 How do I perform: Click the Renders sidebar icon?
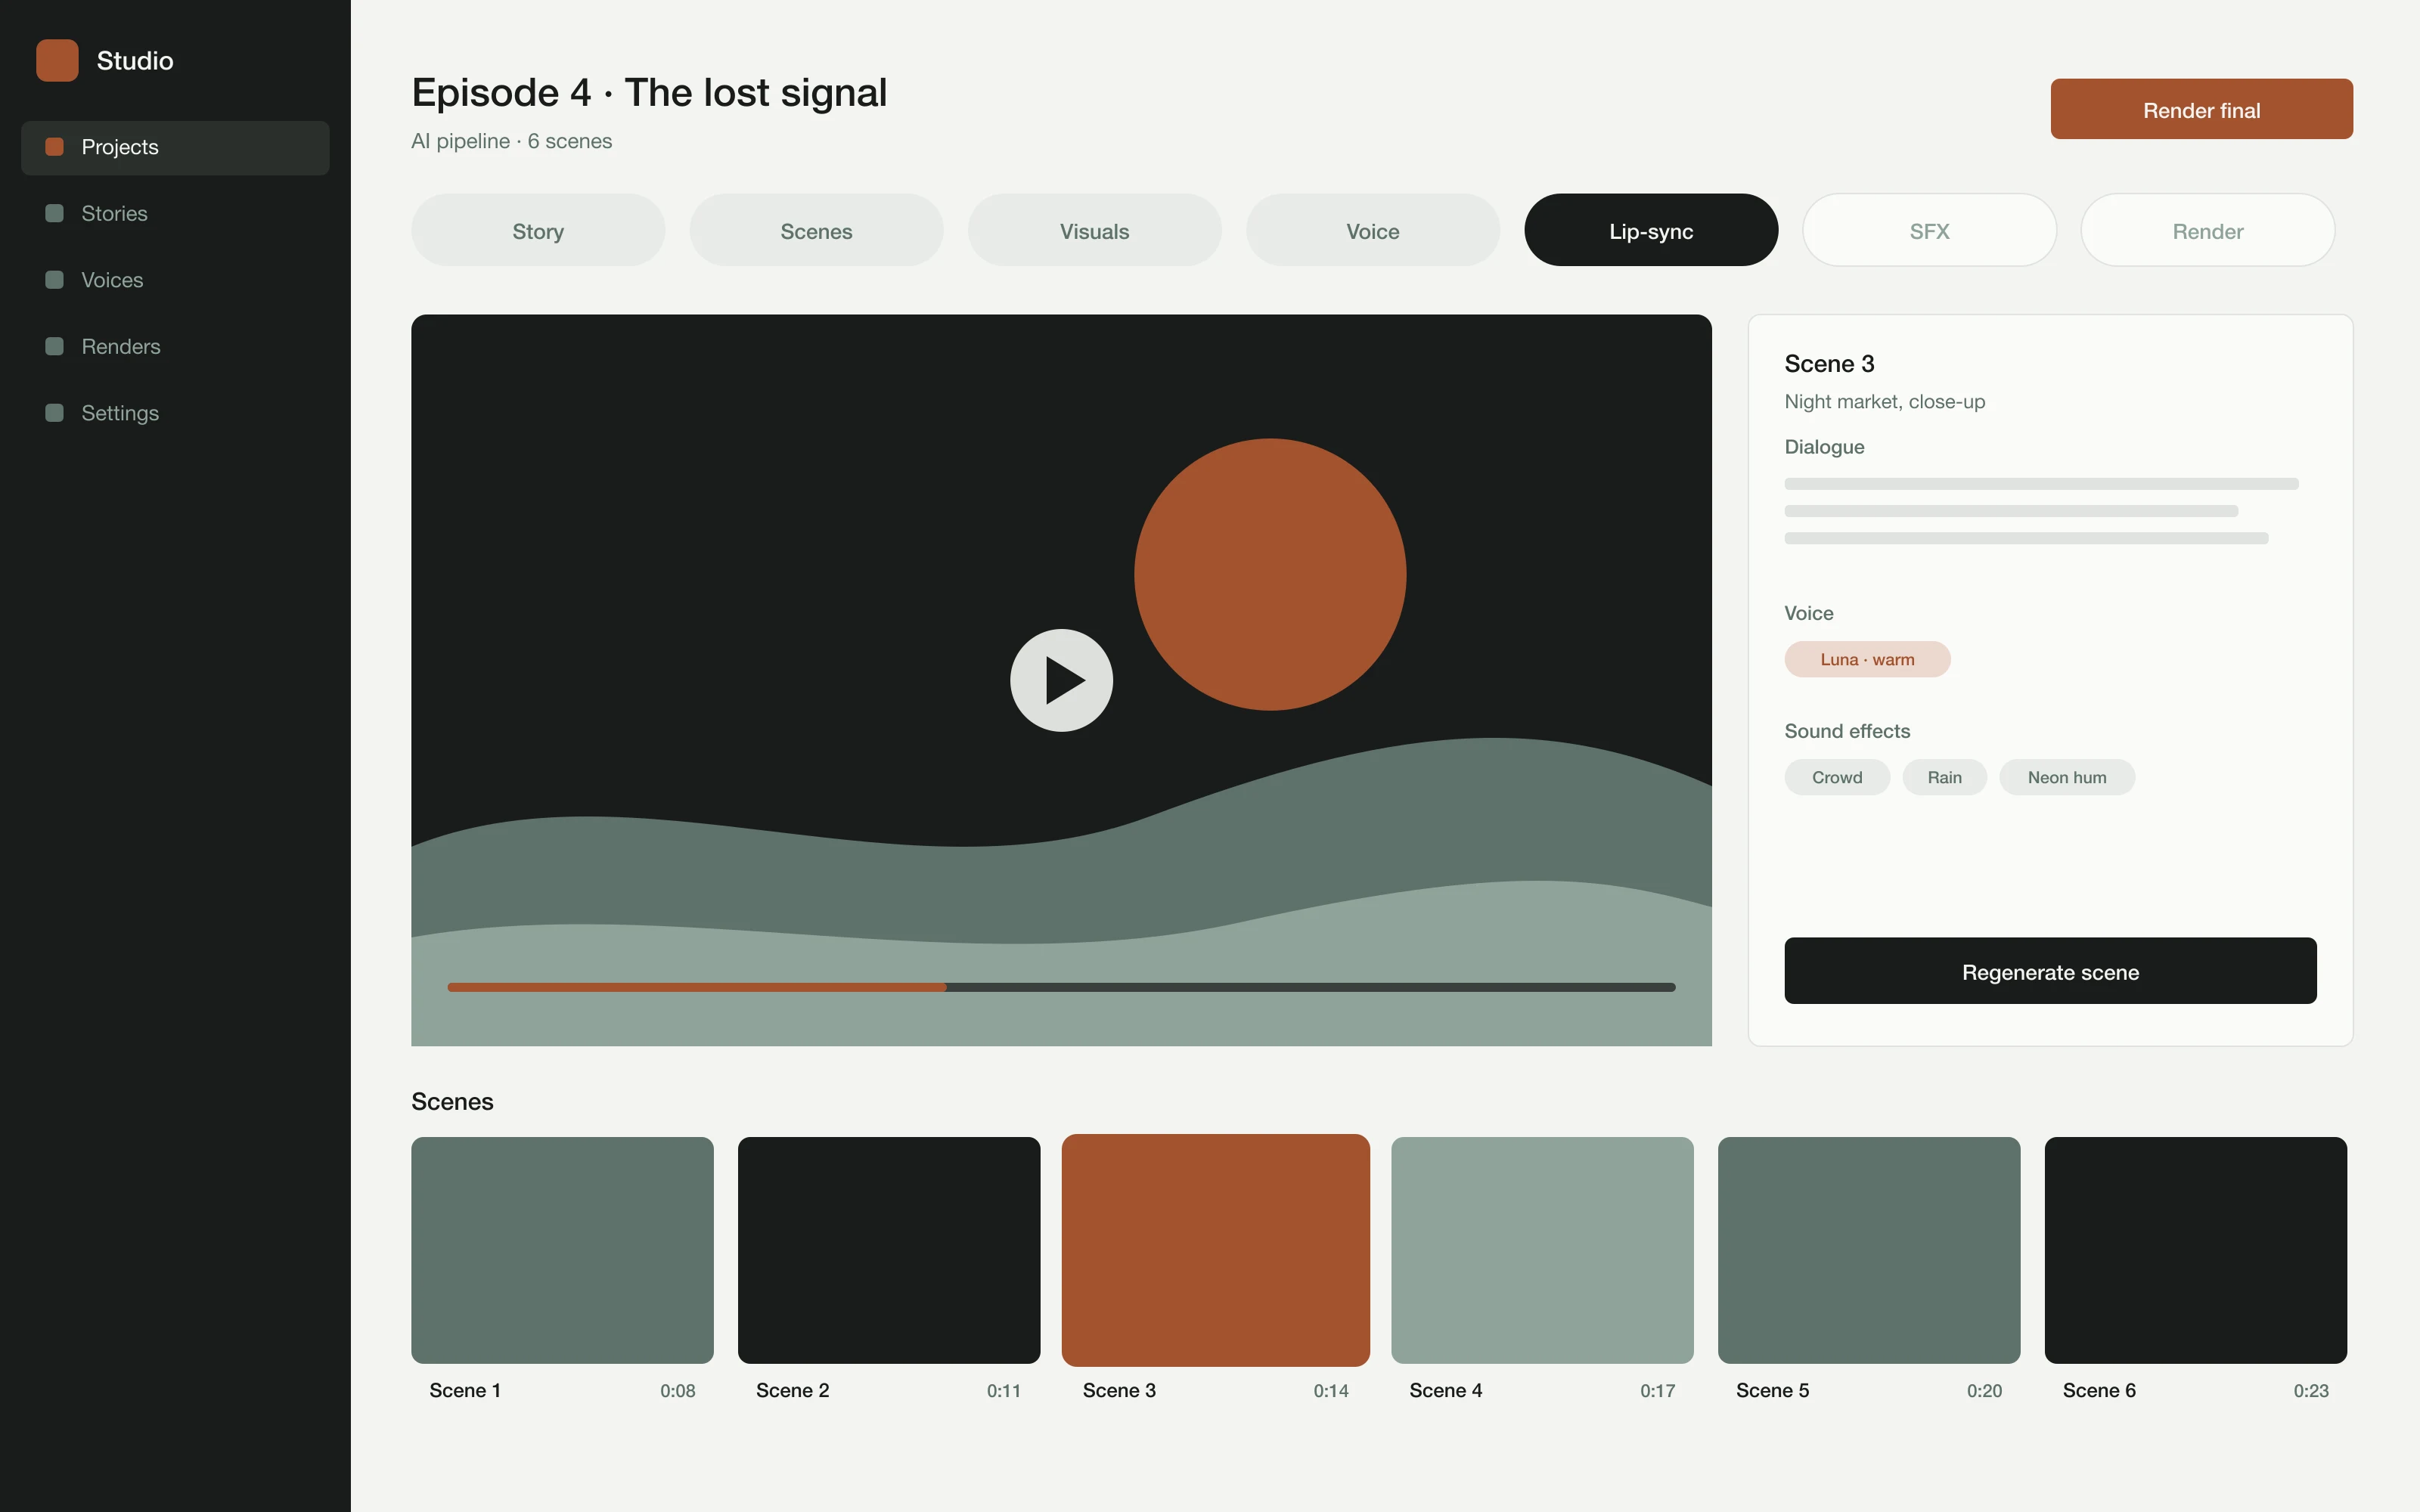click(x=55, y=346)
